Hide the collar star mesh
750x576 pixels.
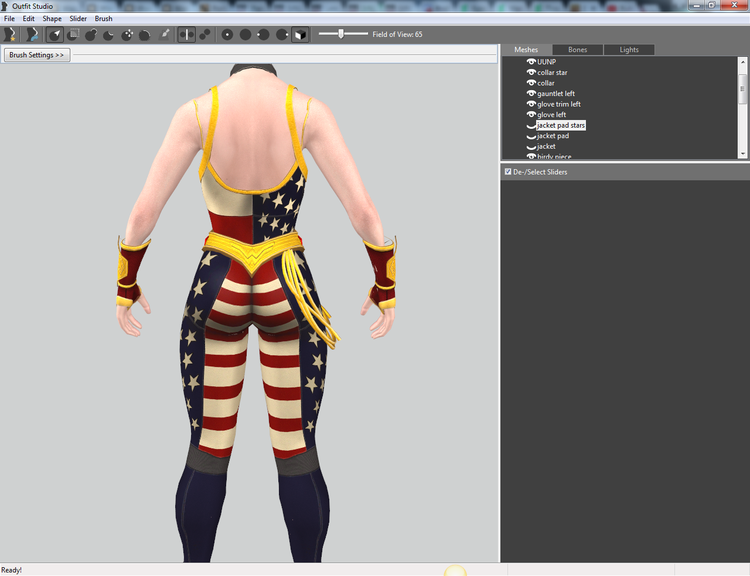pyautogui.click(x=531, y=72)
